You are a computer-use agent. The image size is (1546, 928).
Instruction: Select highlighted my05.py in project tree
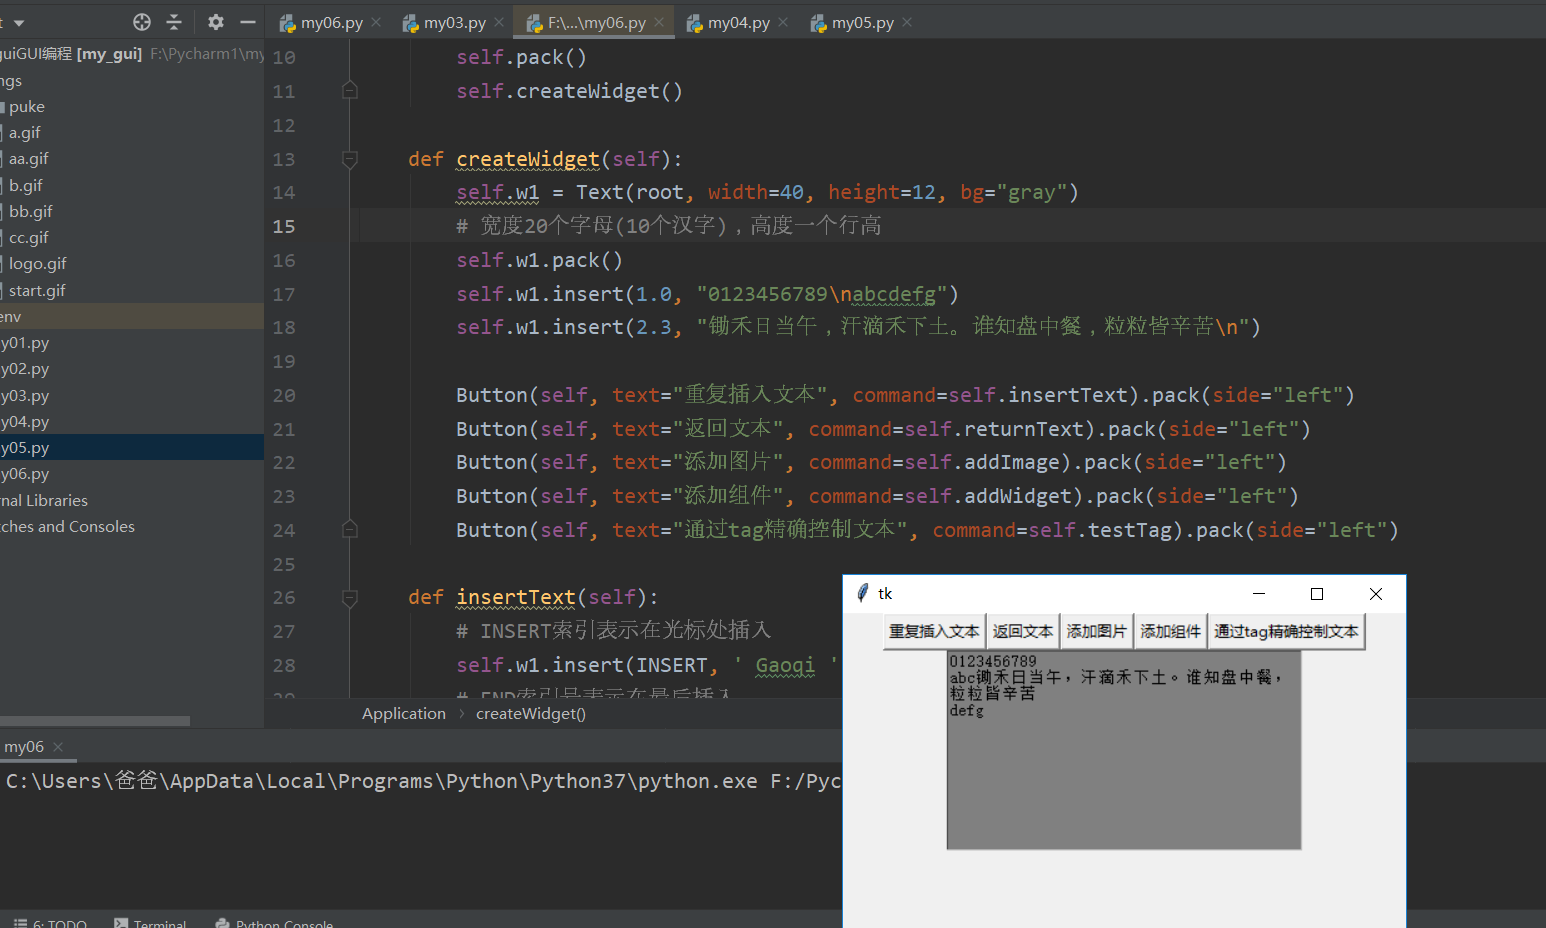pyautogui.click(x=132, y=447)
